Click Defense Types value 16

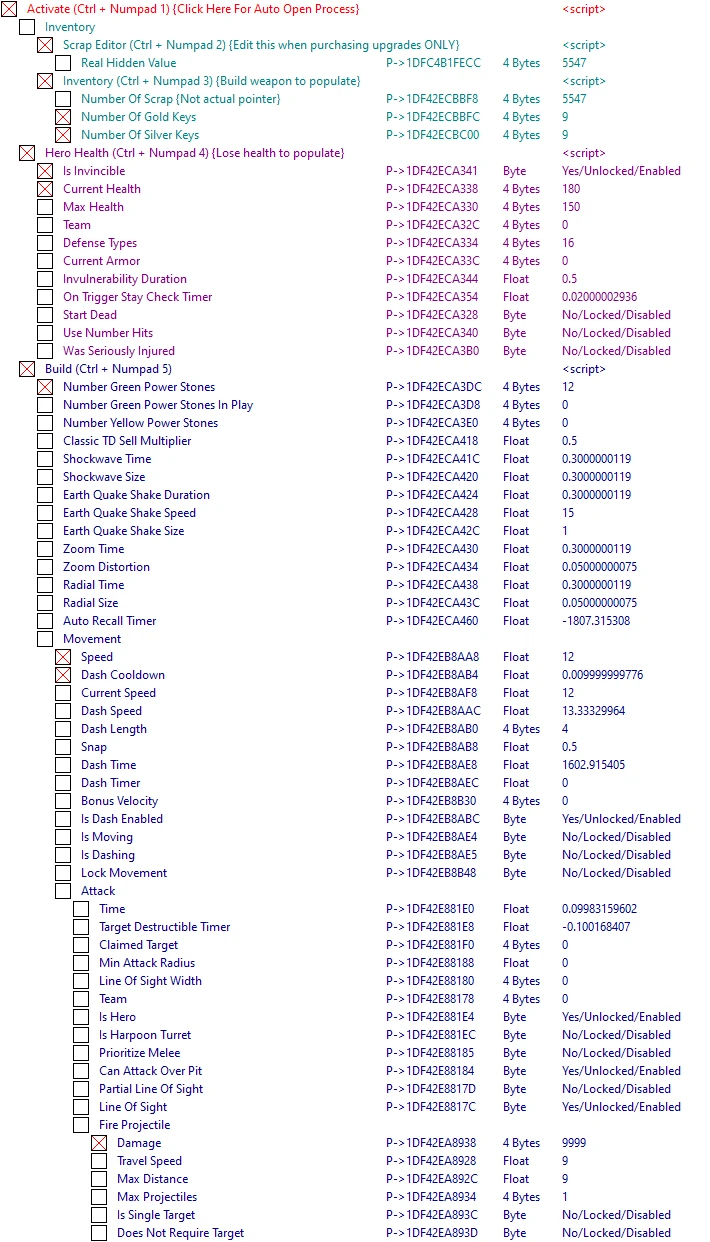point(568,243)
